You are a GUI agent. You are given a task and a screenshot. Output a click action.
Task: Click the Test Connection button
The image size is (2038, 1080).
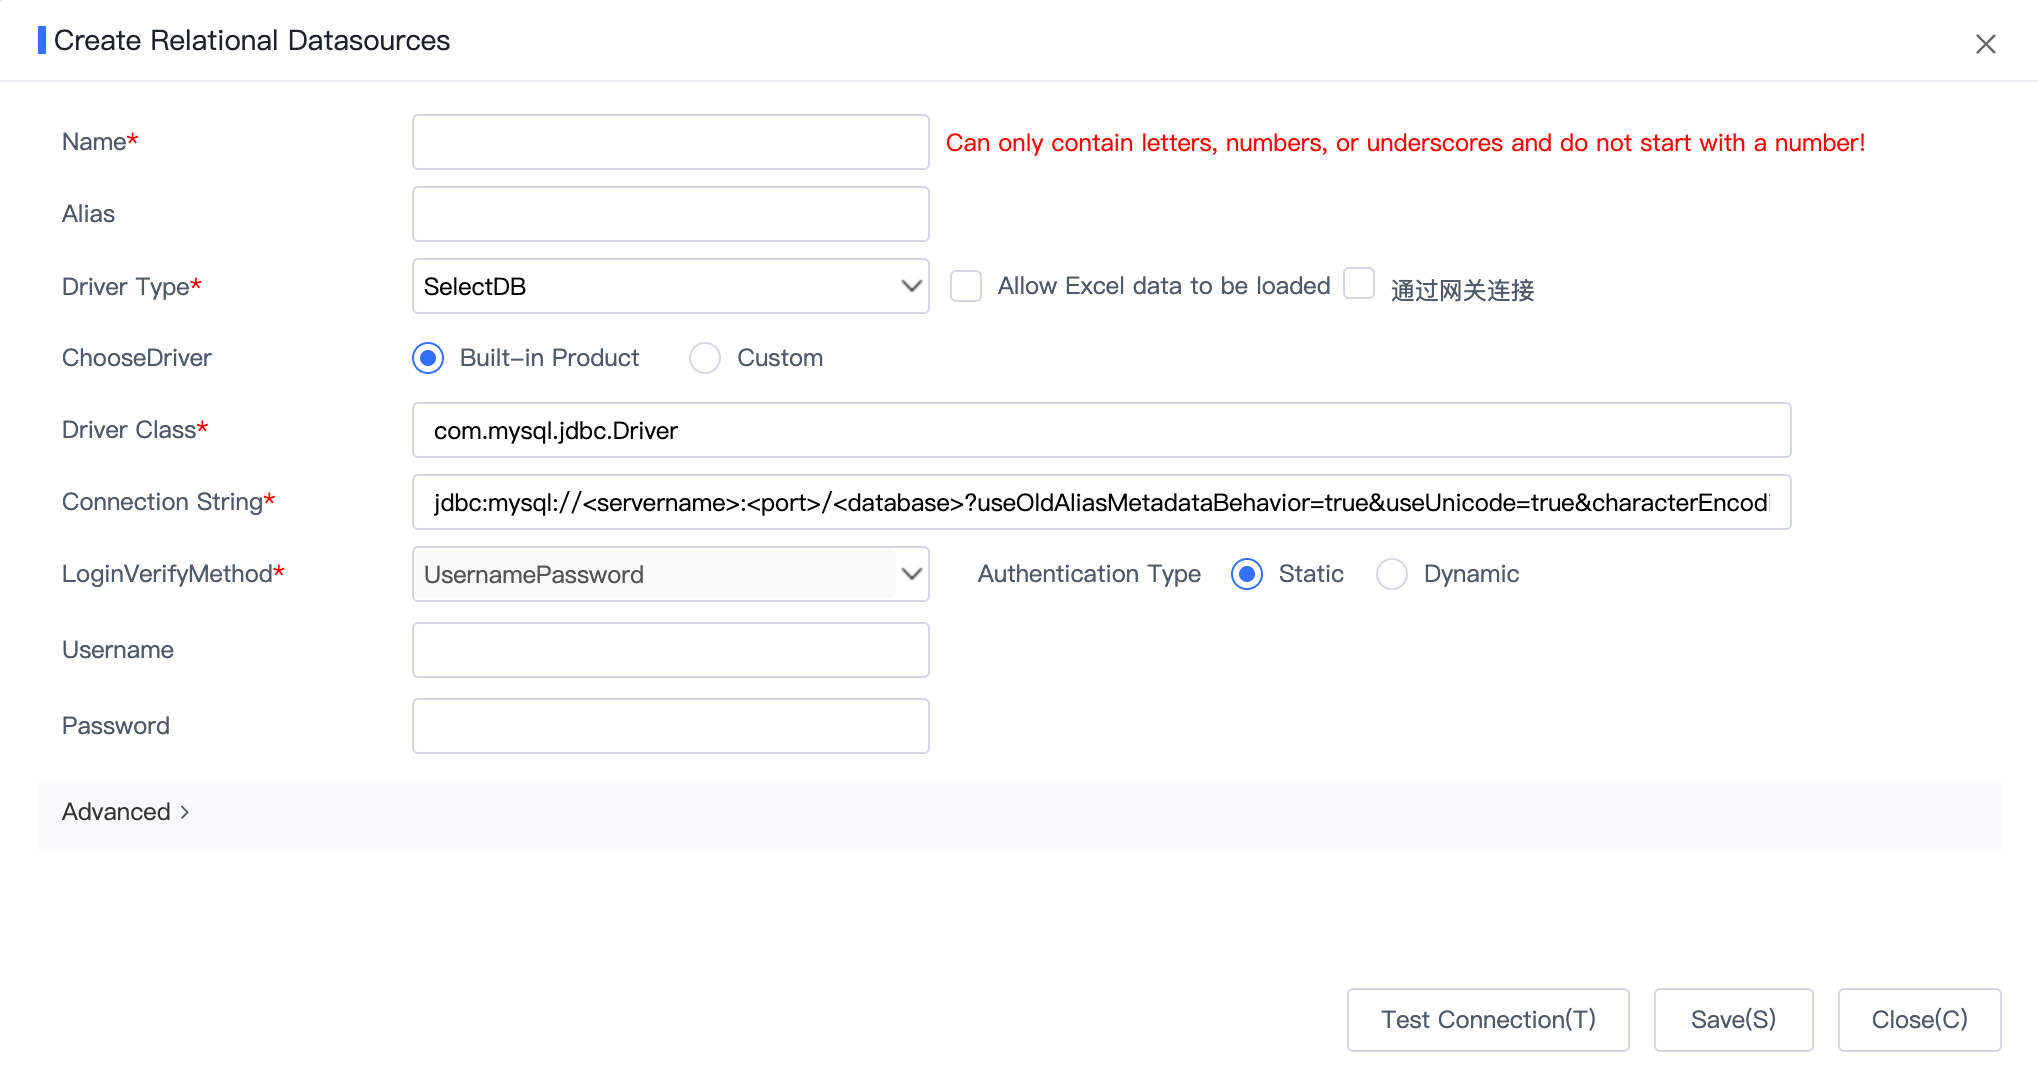[x=1487, y=1019]
